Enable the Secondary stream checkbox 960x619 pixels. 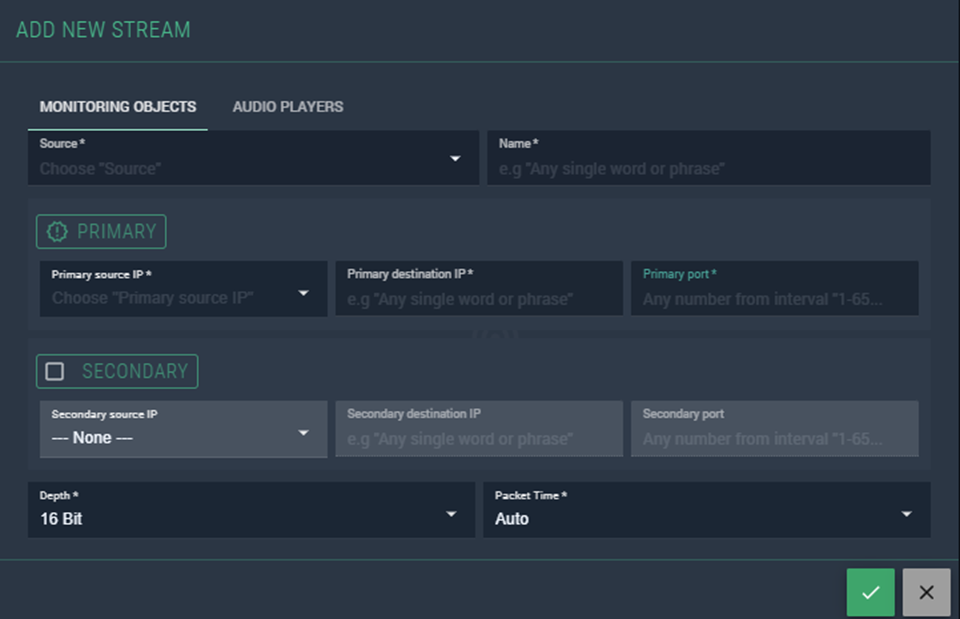click(55, 371)
